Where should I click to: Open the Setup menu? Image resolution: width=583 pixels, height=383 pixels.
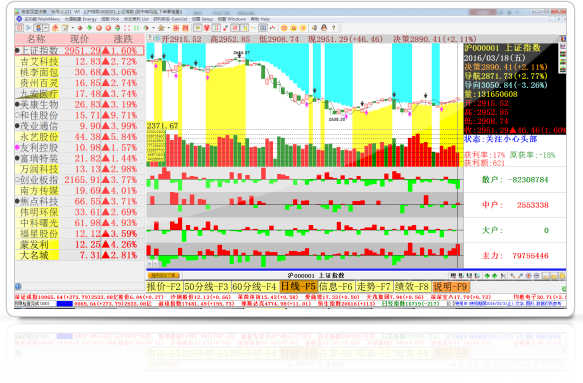tap(203, 19)
